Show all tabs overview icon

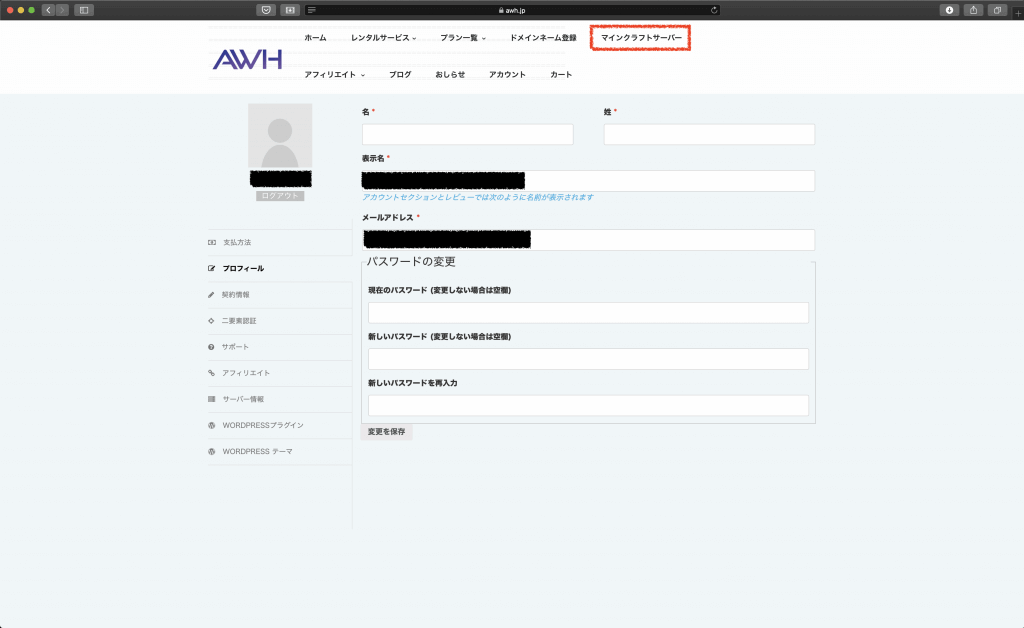click(997, 10)
